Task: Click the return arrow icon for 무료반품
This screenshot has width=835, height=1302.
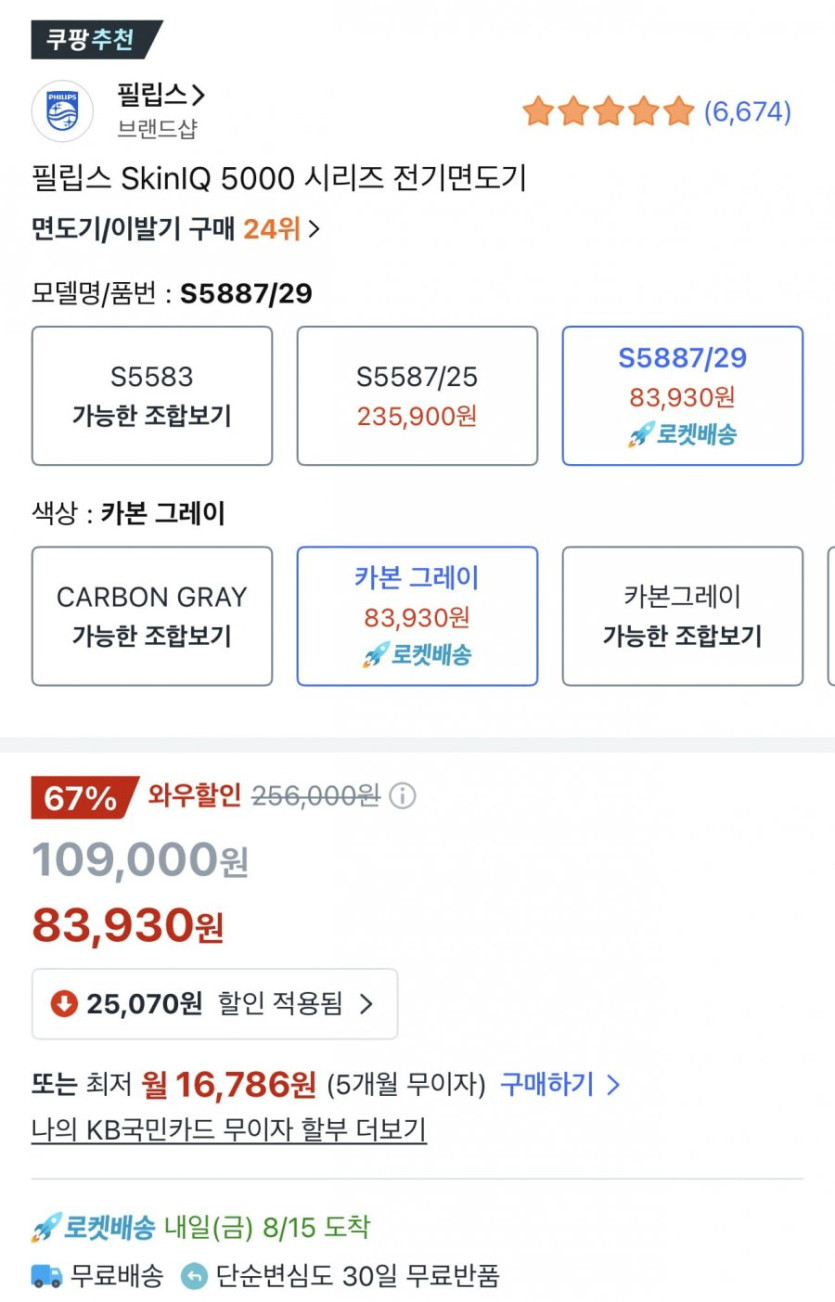Action: (195, 1276)
